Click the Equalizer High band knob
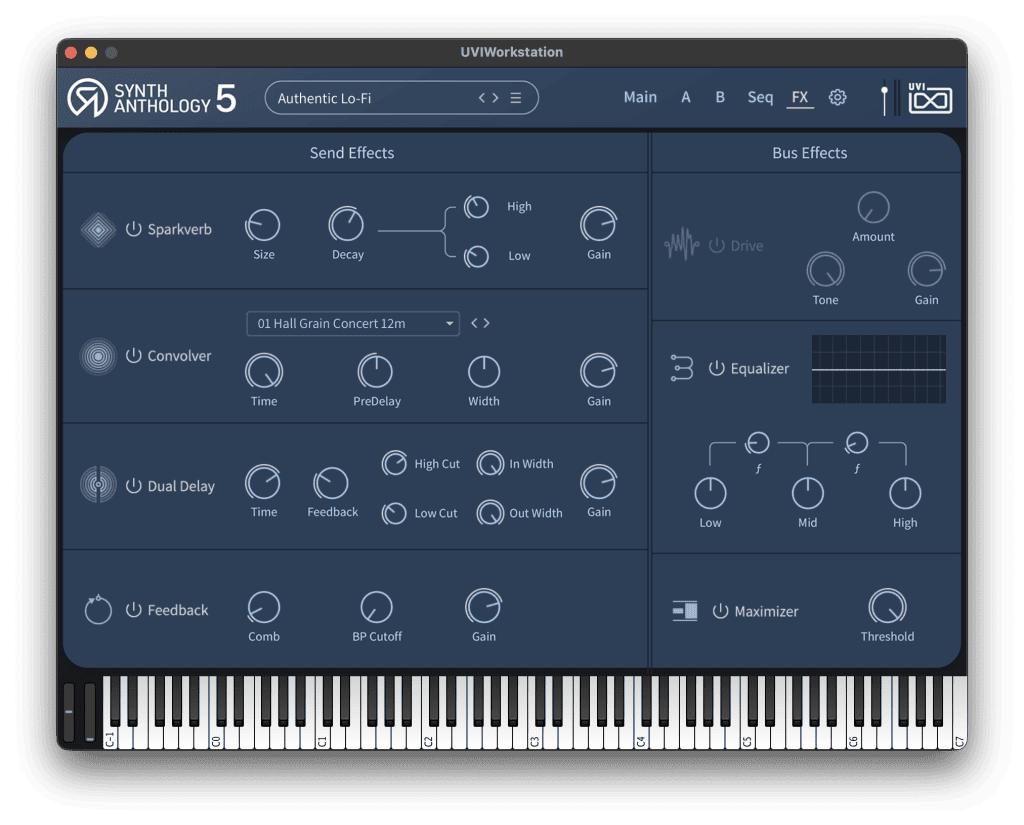 click(x=905, y=493)
